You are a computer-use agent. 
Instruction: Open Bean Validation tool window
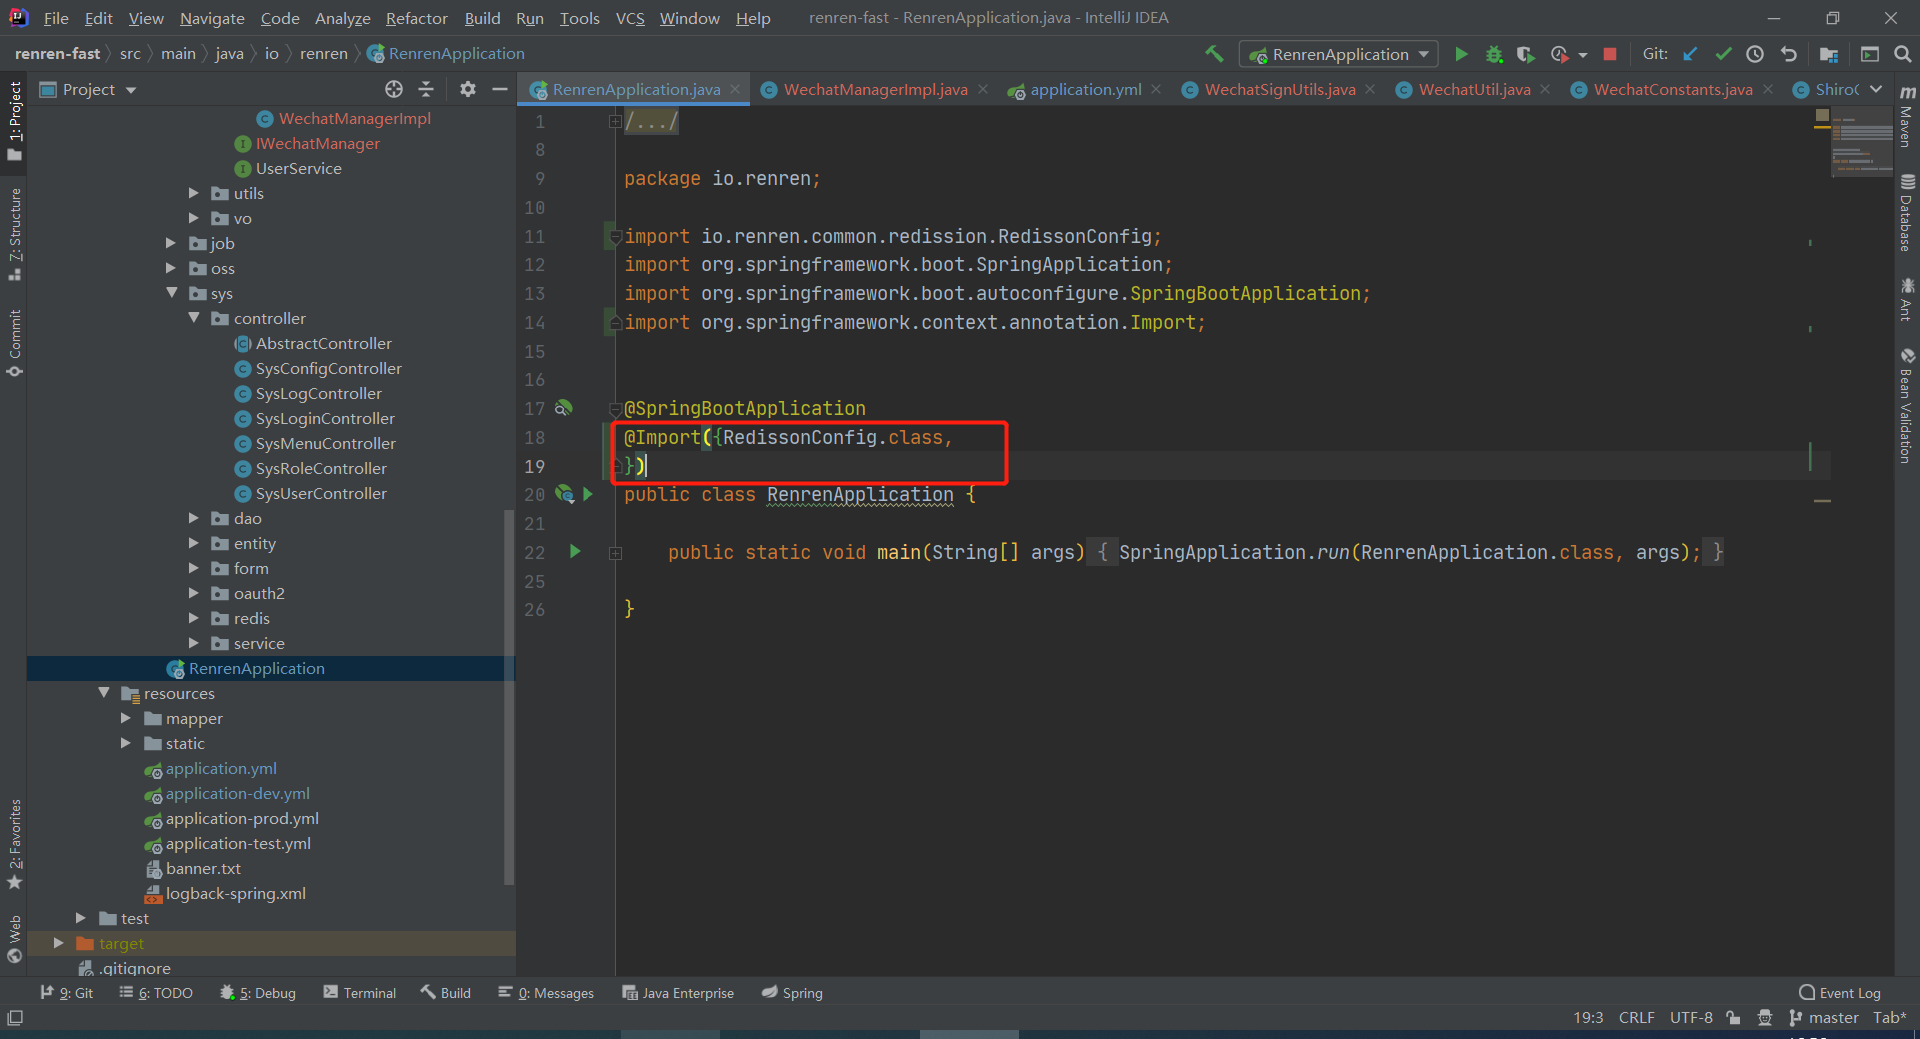[1907, 405]
